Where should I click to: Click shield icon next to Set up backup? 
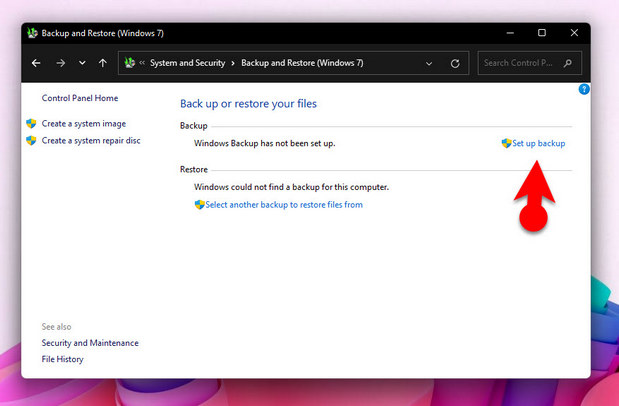pyautogui.click(x=506, y=143)
